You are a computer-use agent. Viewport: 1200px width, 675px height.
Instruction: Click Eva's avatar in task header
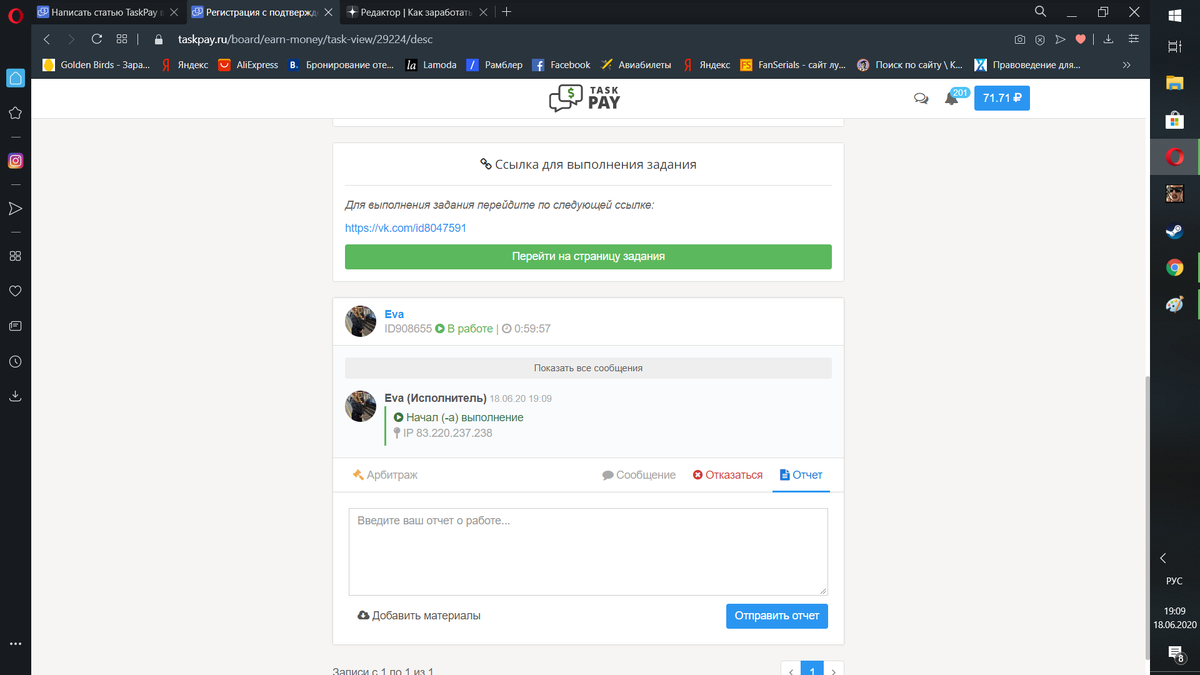pyautogui.click(x=361, y=321)
